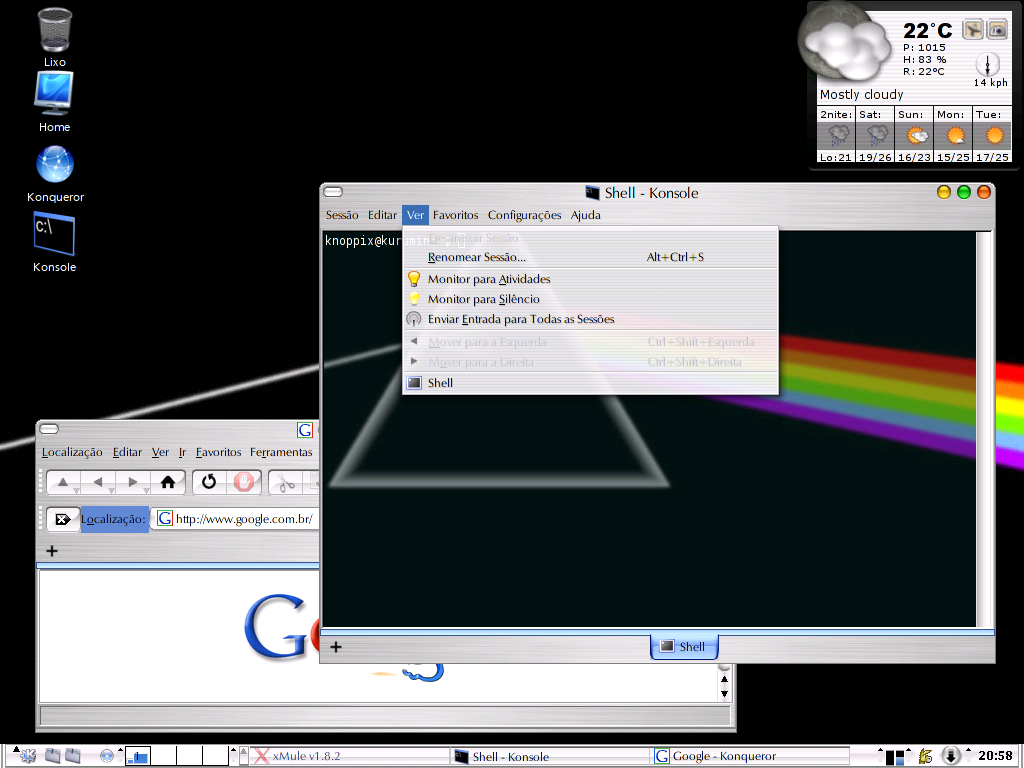Image resolution: width=1024 pixels, height=768 pixels.
Task: Click the plane-like button in the weather widget
Action: click(973, 29)
